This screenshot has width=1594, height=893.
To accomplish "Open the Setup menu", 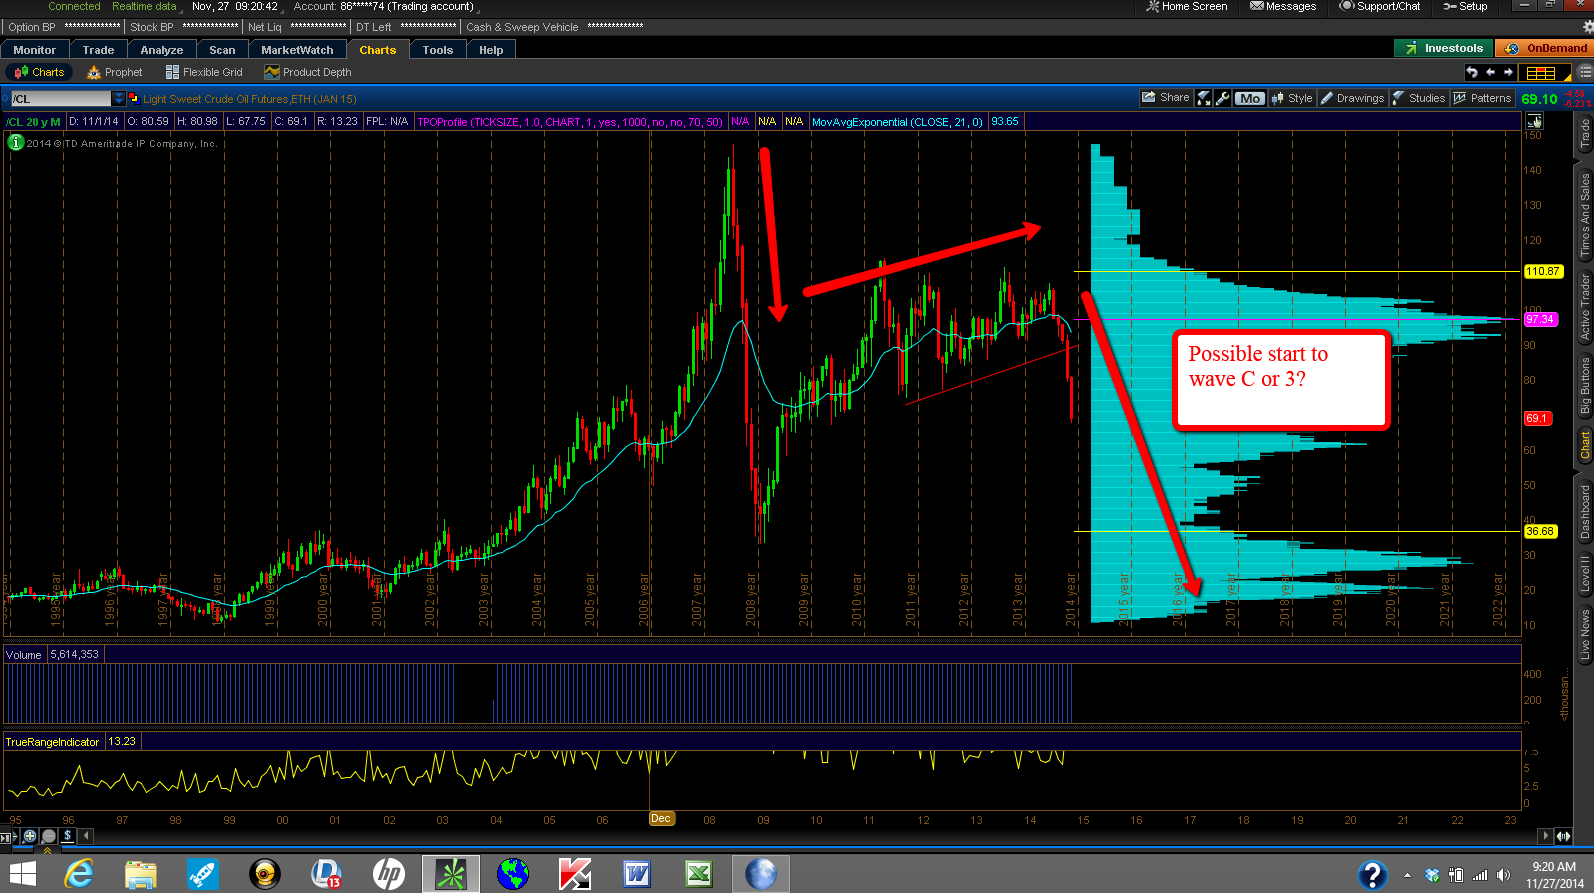I will [x=1465, y=6].
